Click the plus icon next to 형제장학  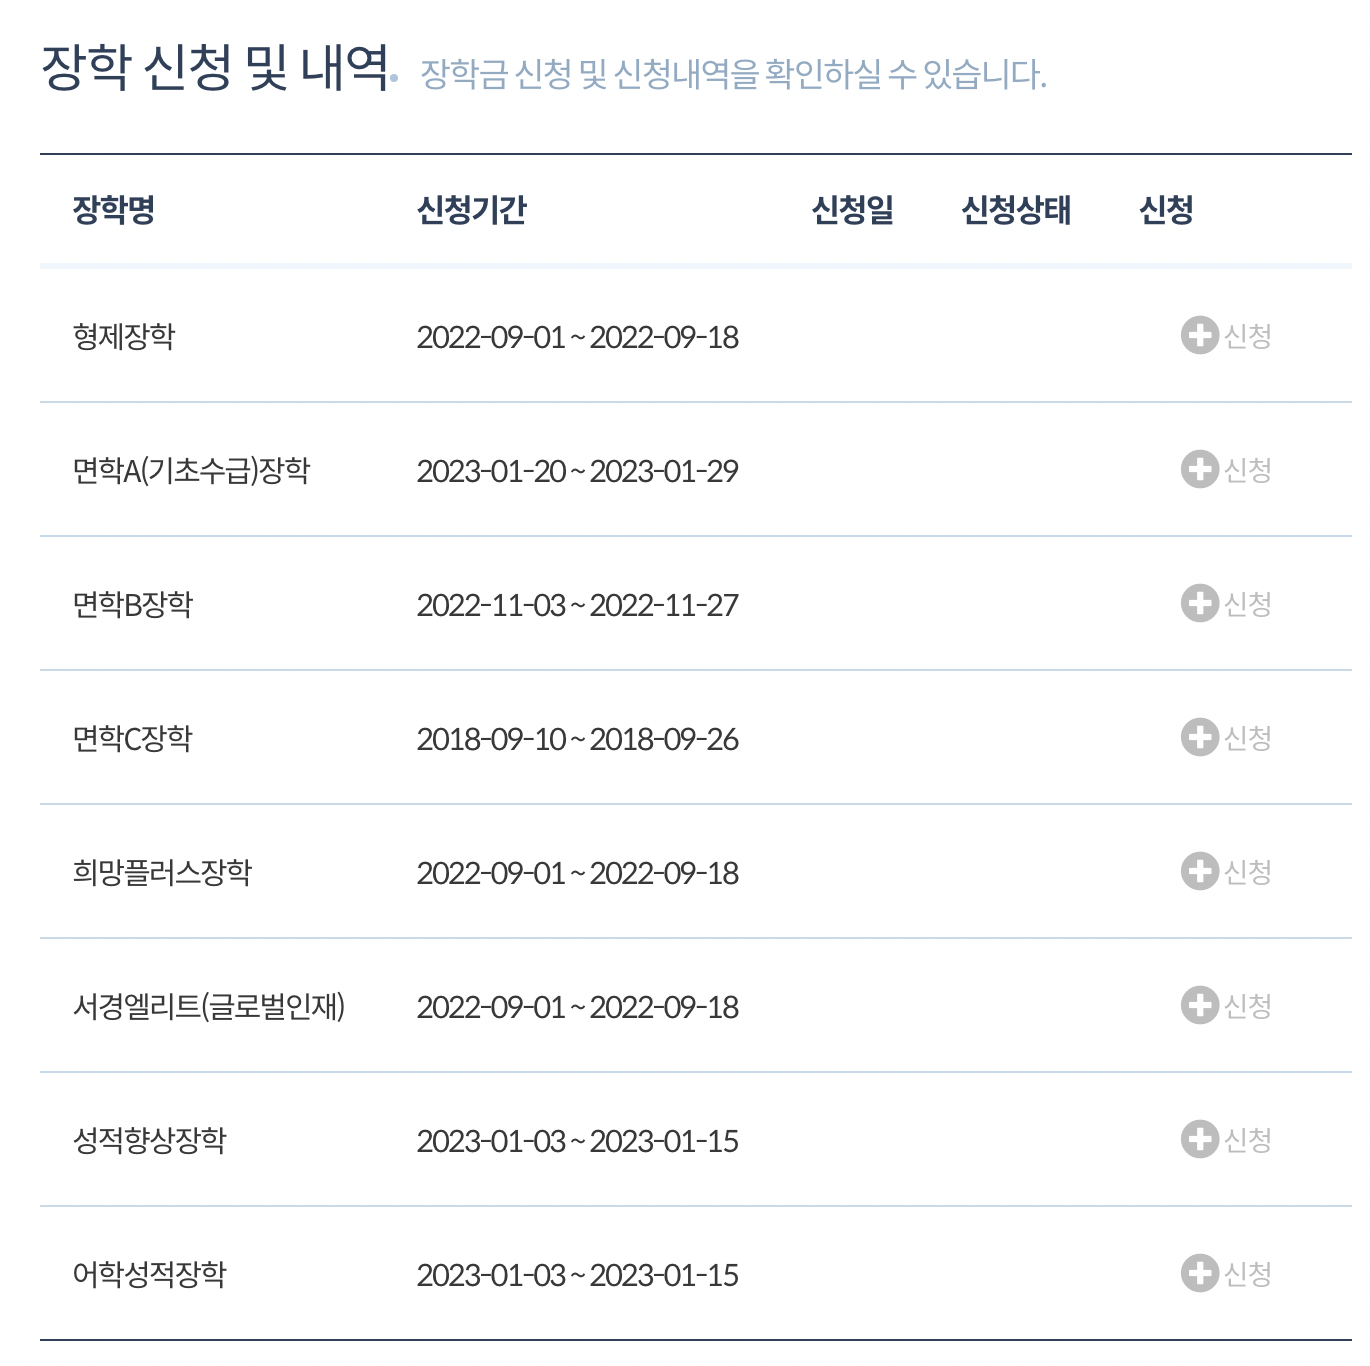(1199, 337)
